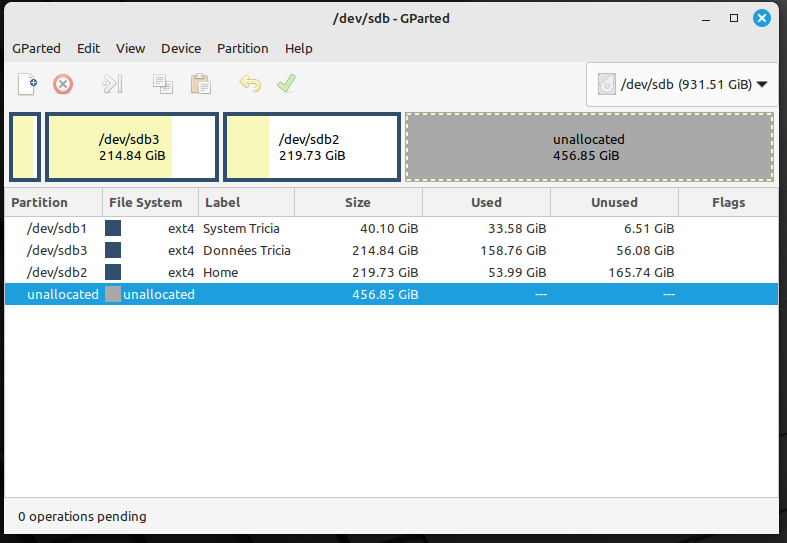Open the View menu
Image resolution: width=787 pixels, height=543 pixels.
tap(130, 48)
